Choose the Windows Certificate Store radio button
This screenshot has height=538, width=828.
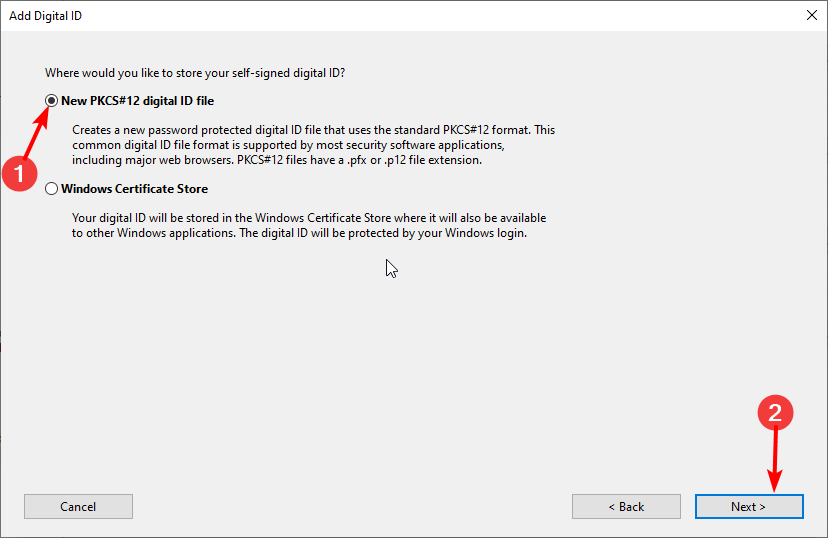click(51, 188)
